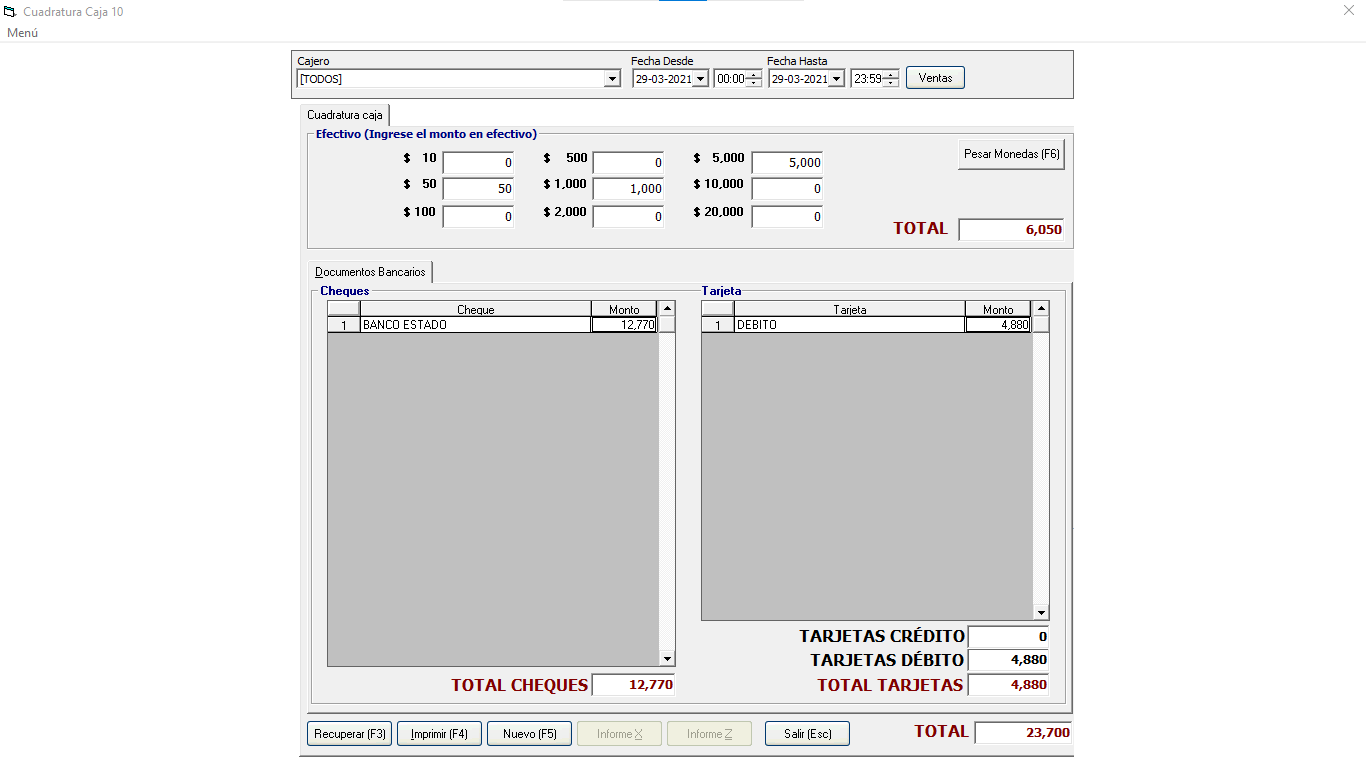The height and width of the screenshot is (768, 1366).
Task: Click the $ 10 amount field
Action: (478, 162)
